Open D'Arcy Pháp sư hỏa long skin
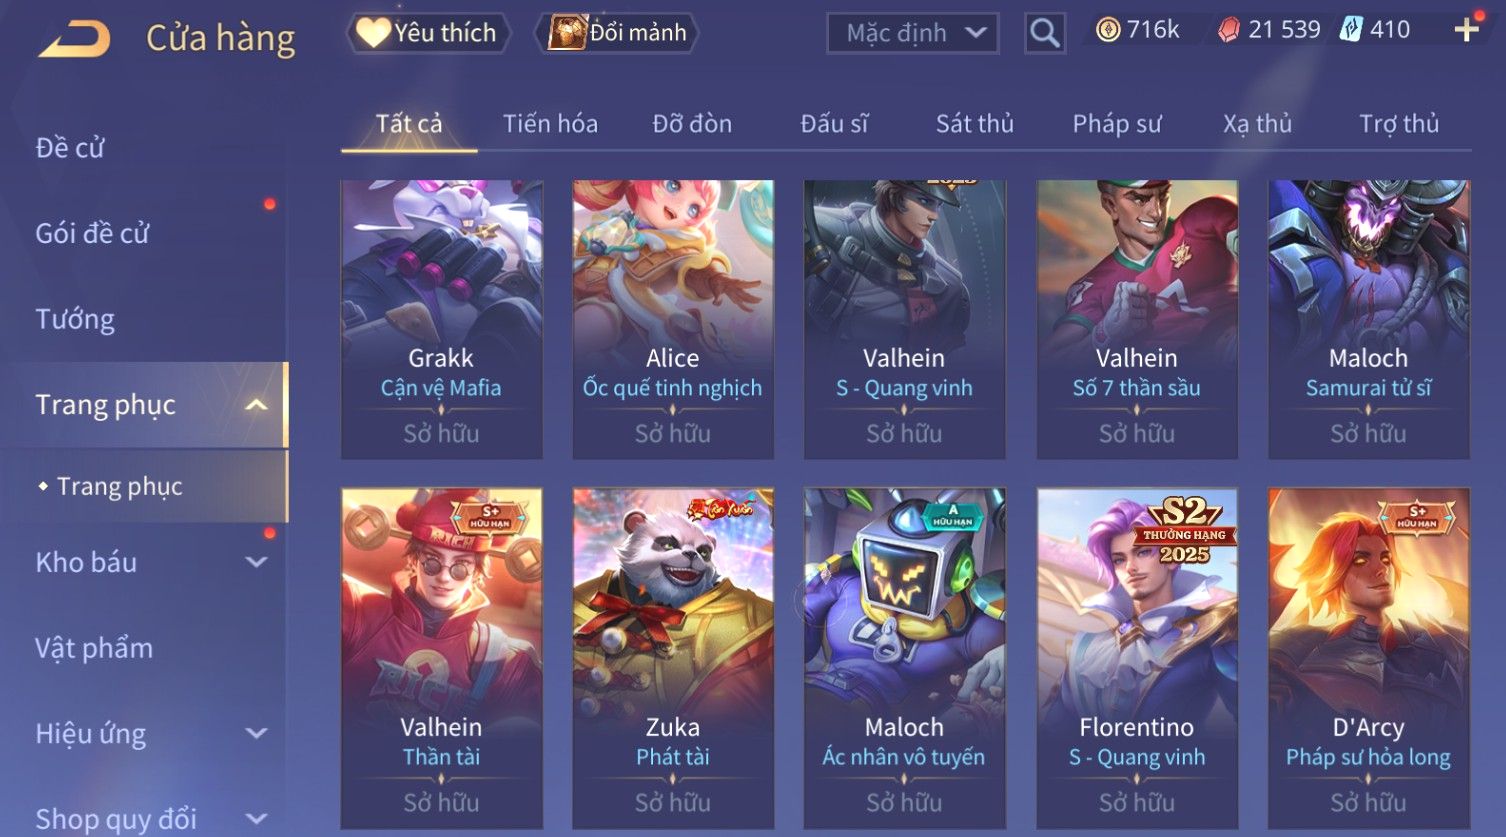The height and width of the screenshot is (837, 1506). click(x=1368, y=657)
